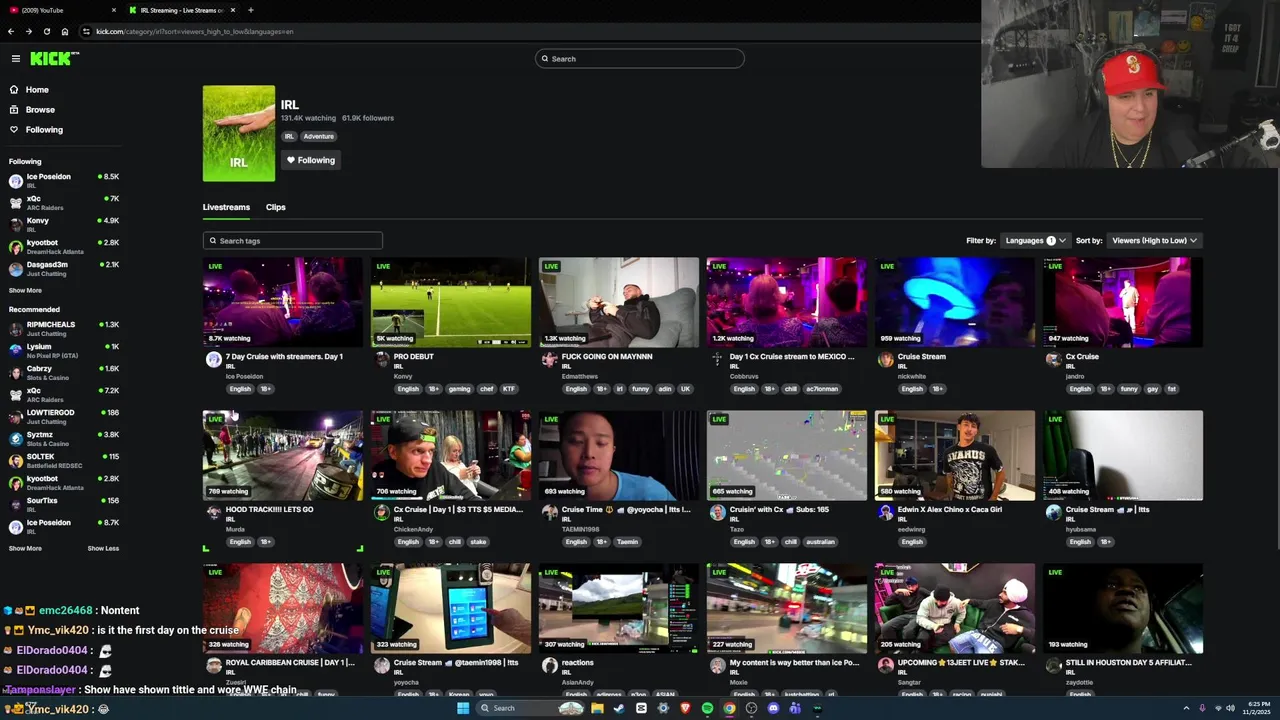Click the Adventure category tag
Image resolution: width=1280 pixels, height=720 pixels.
pyautogui.click(x=318, y=136)
